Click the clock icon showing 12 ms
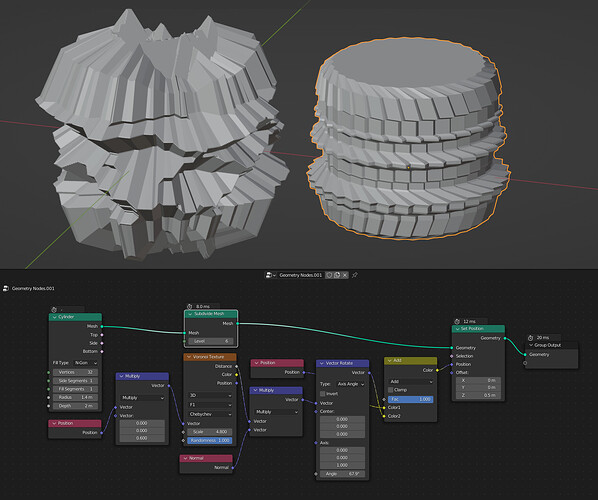The width and height of the screenshot is (598, 500). coord(457,321)
